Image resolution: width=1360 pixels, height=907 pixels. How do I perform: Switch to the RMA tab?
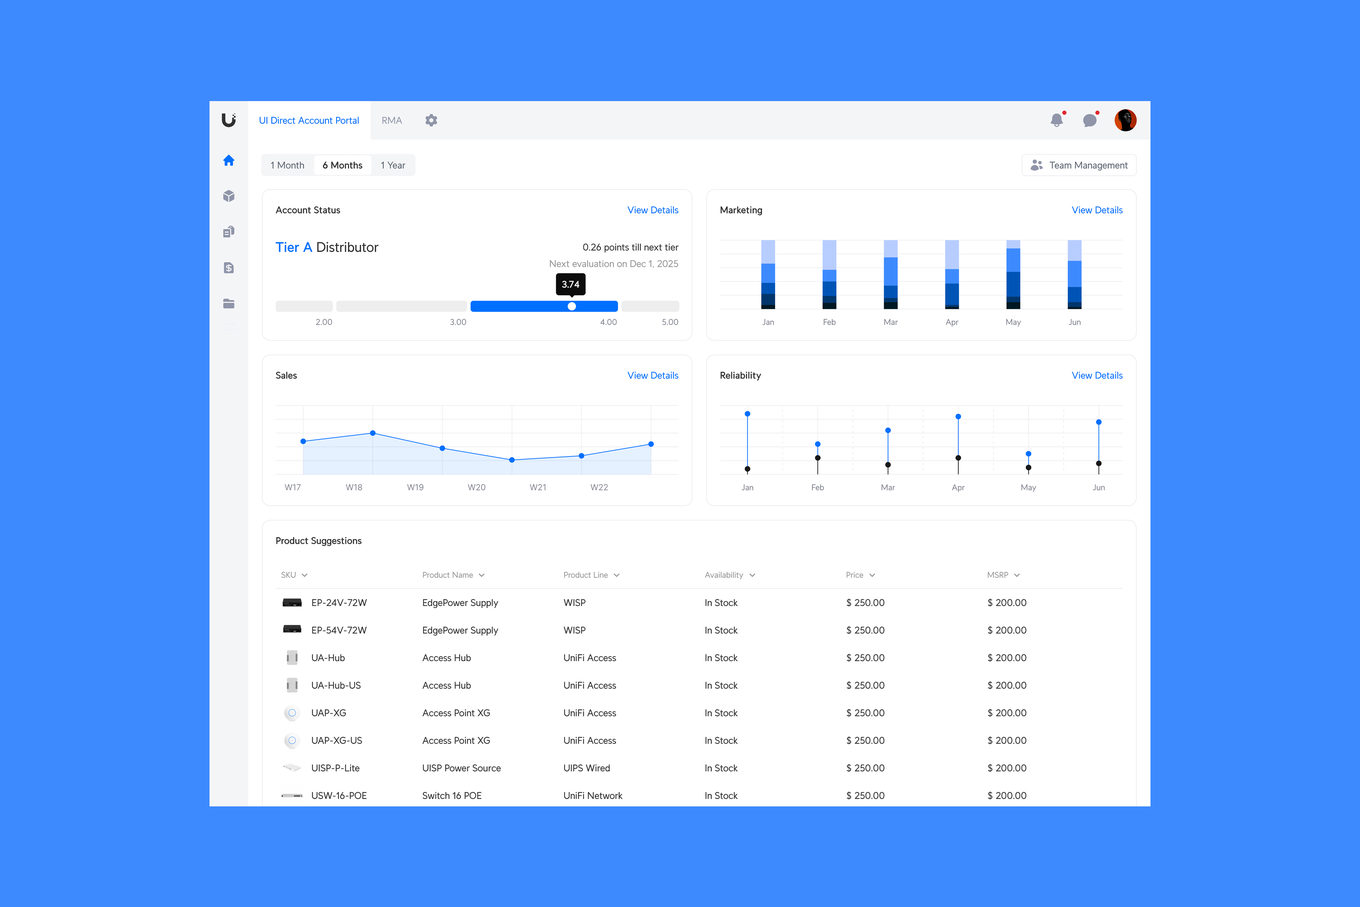coord(392,120)
